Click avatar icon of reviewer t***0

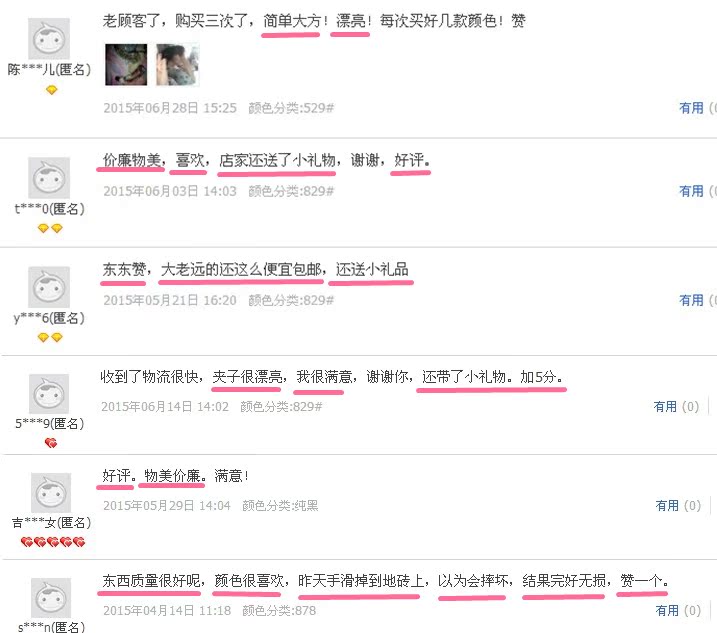tap(49, 177)
